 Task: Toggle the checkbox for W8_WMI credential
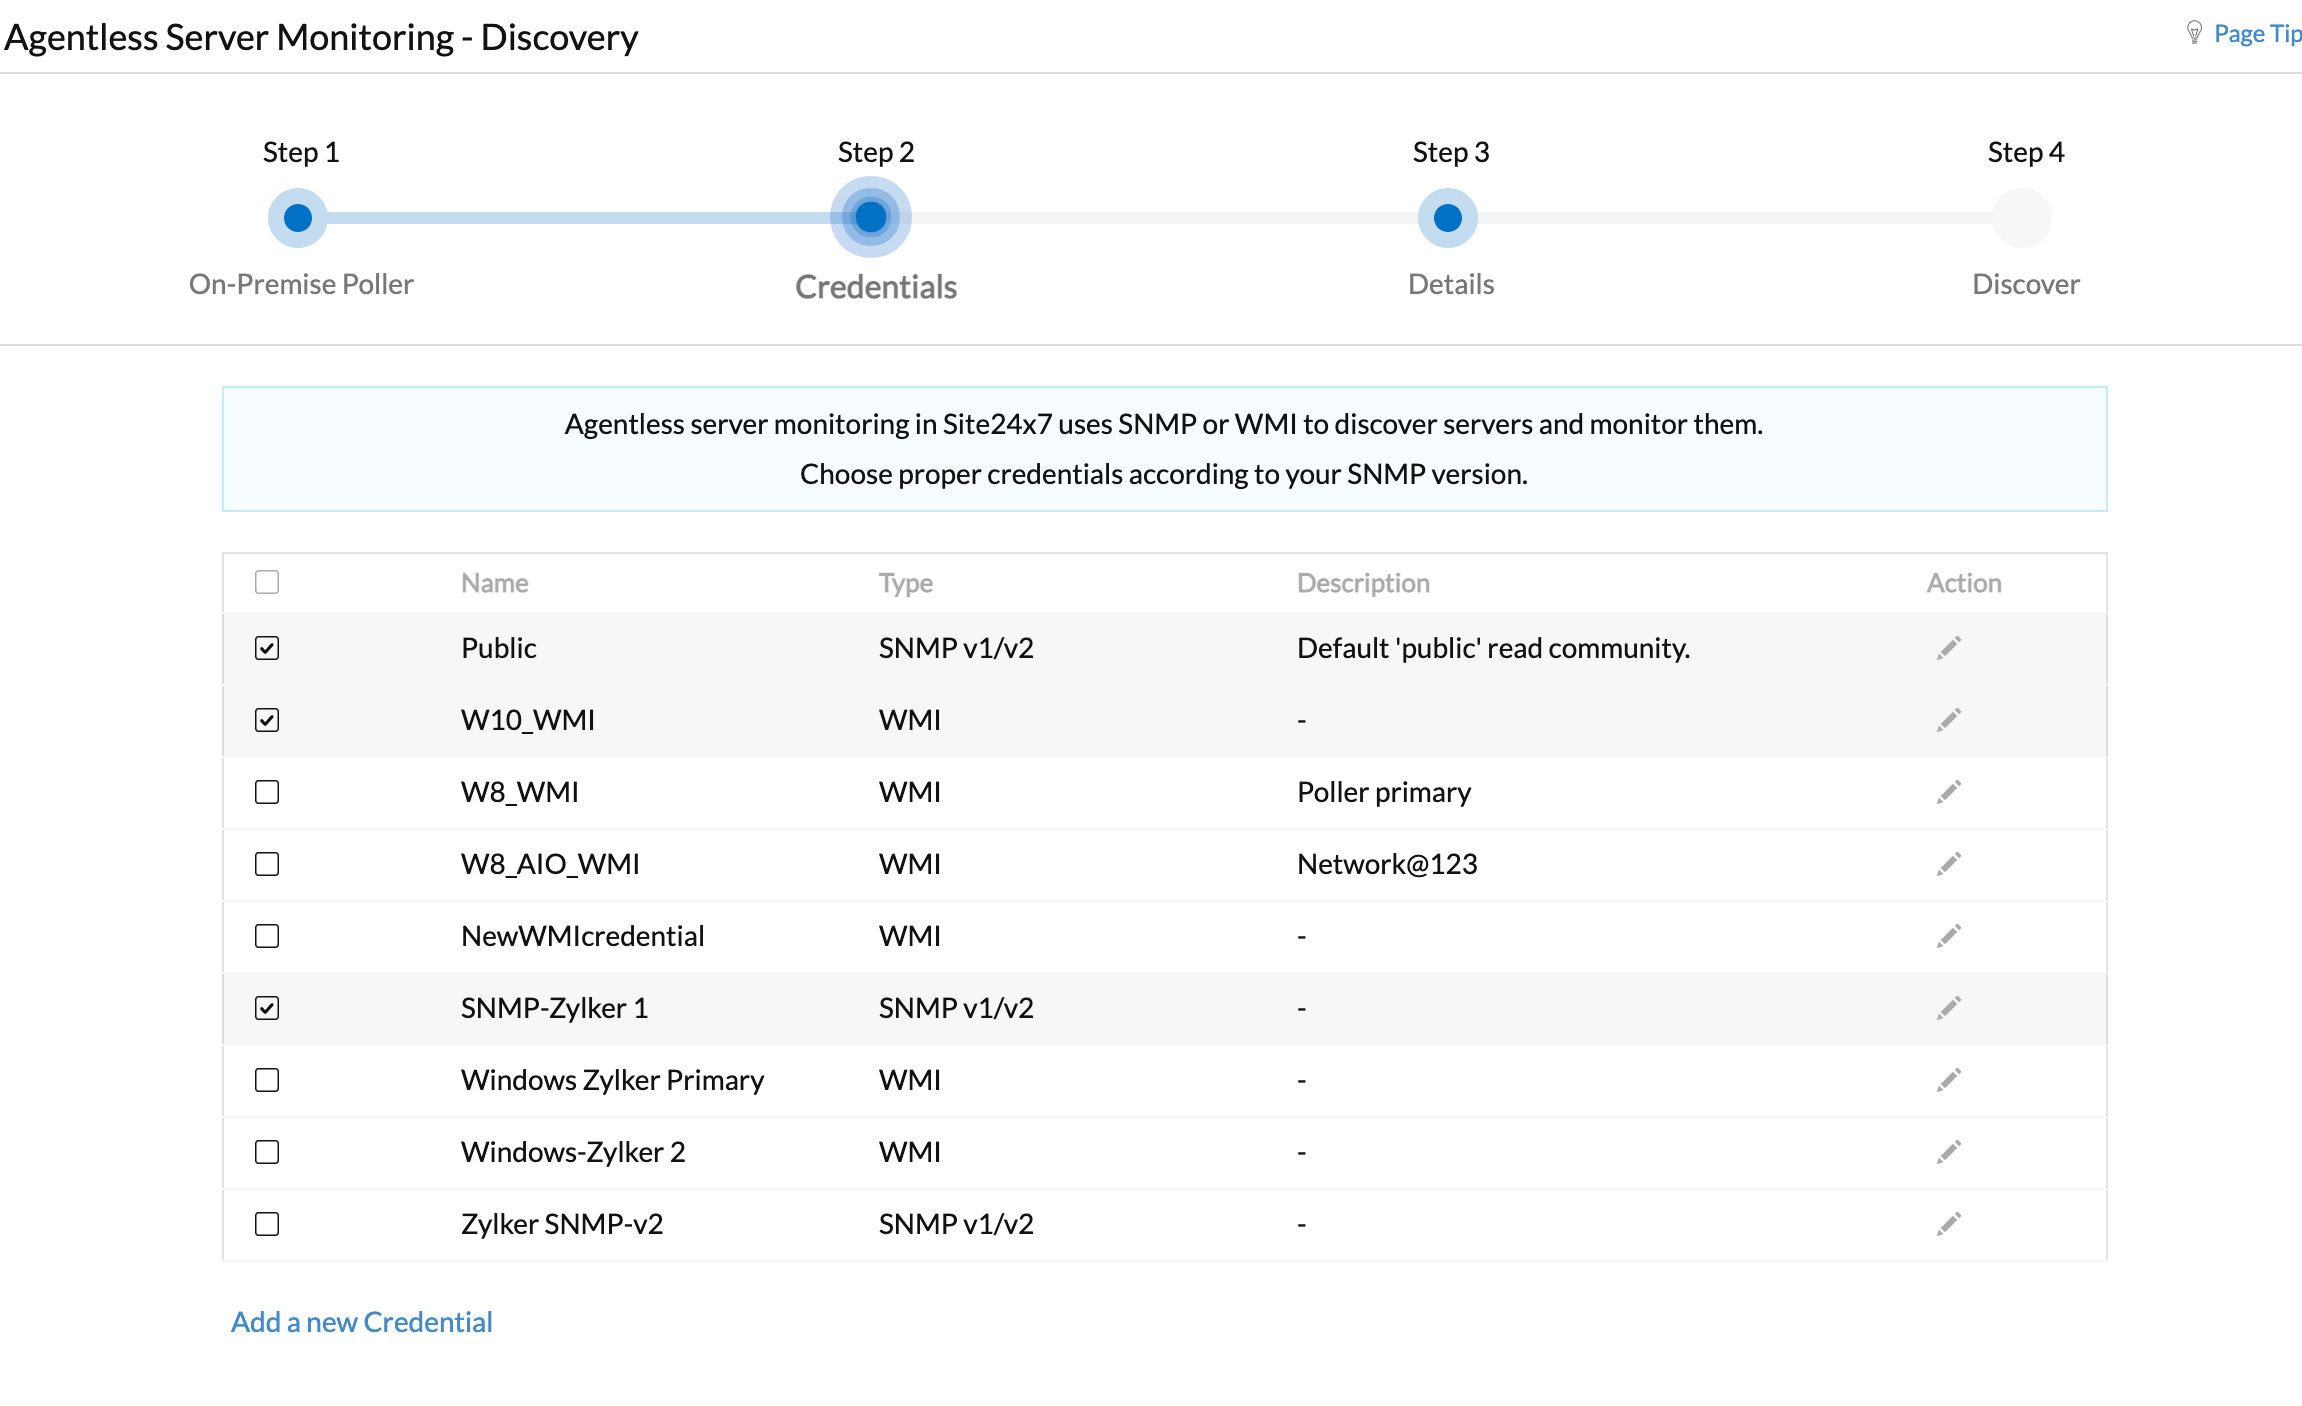266,791
